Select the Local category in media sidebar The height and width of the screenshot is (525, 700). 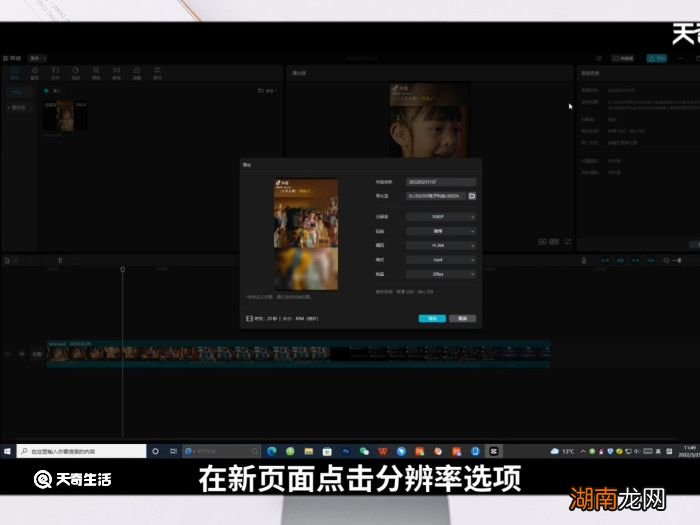tap(17, 92)
